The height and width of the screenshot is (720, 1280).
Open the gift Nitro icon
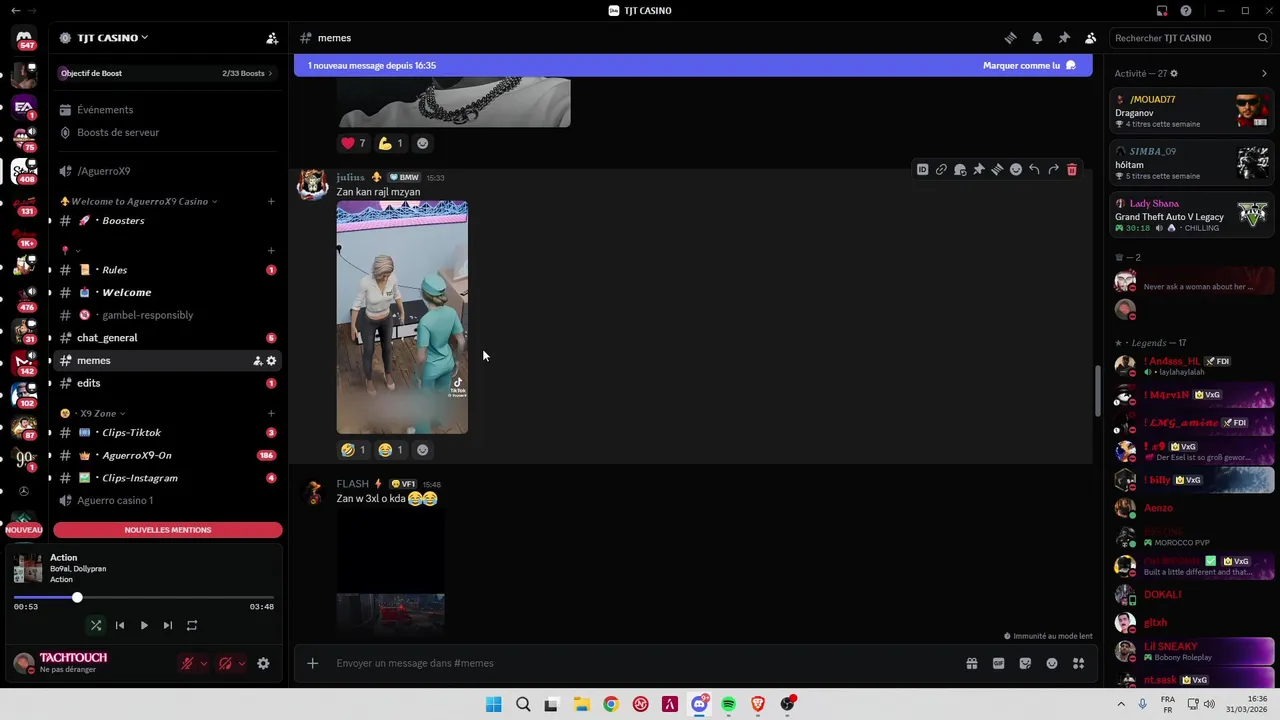[x=971, y=663]
